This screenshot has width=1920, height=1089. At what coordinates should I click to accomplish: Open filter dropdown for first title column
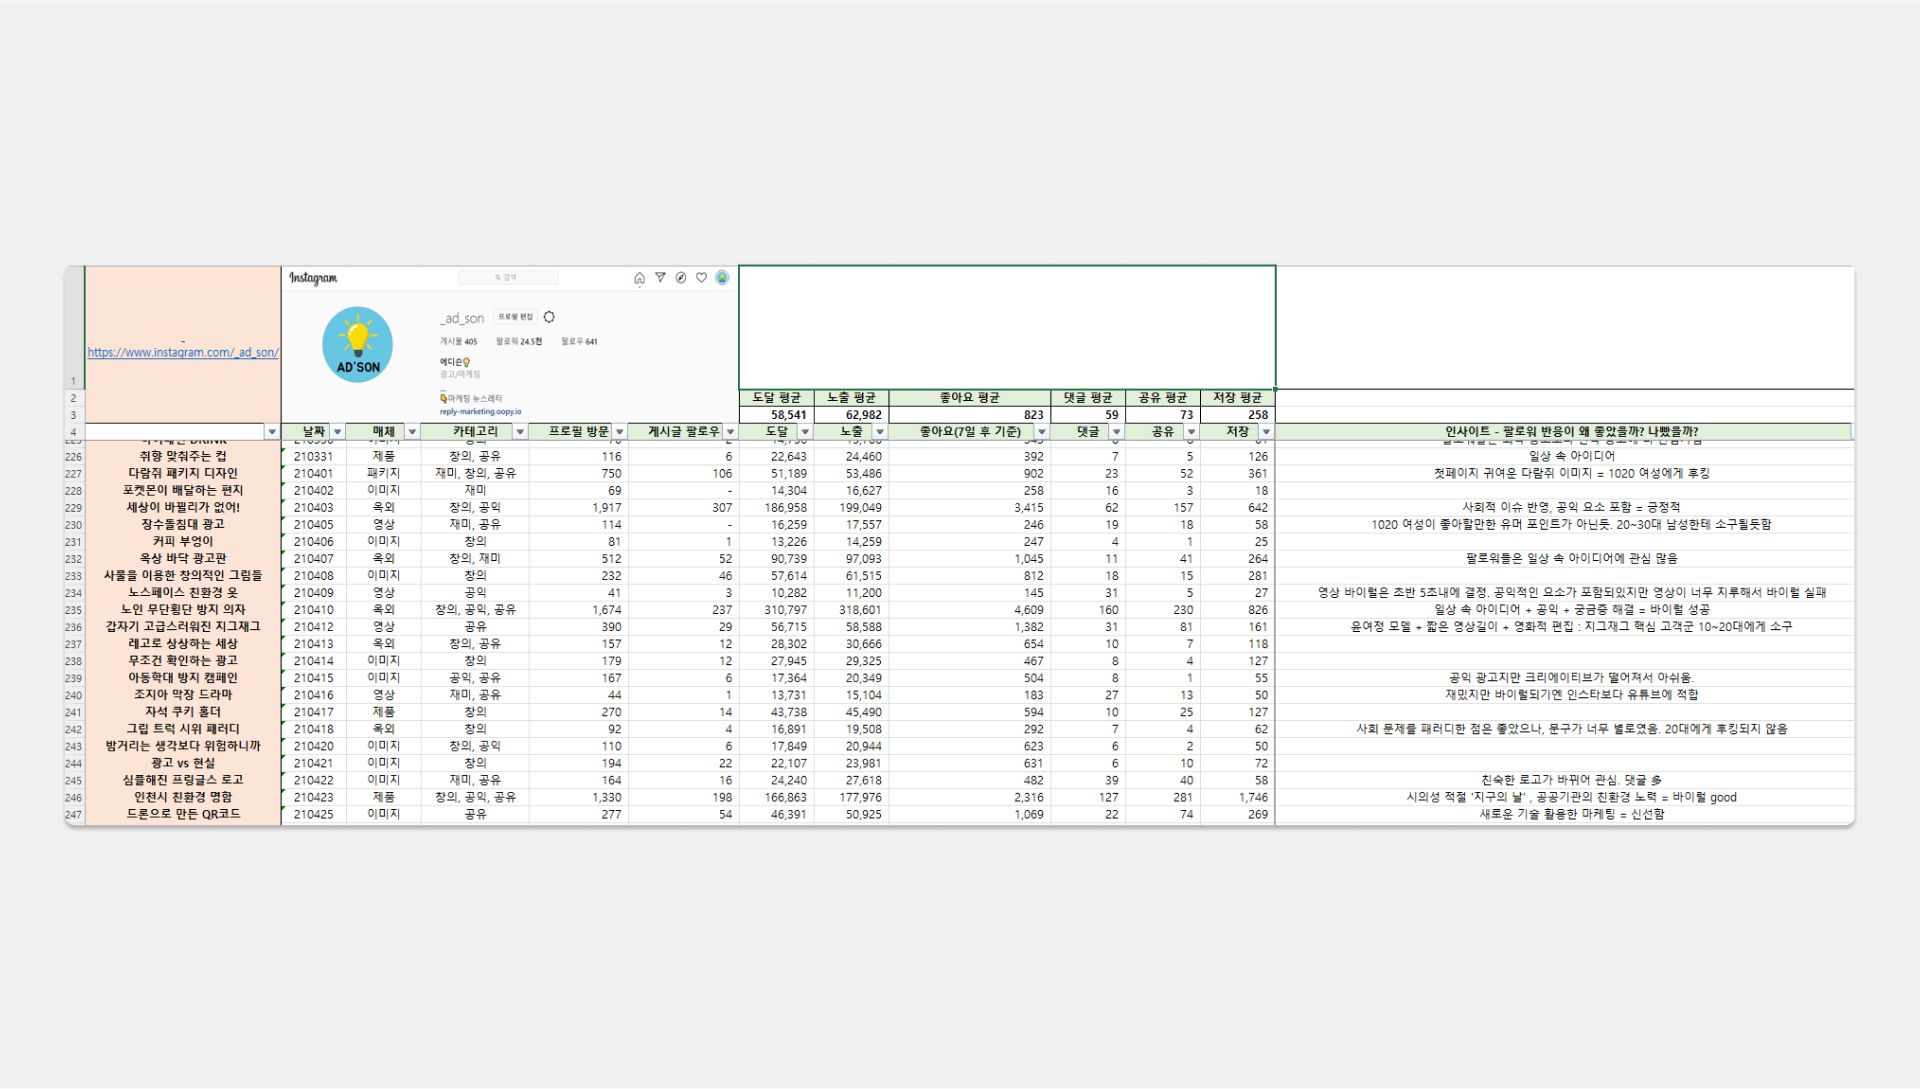pyautogui.click(x=272, y=432)
